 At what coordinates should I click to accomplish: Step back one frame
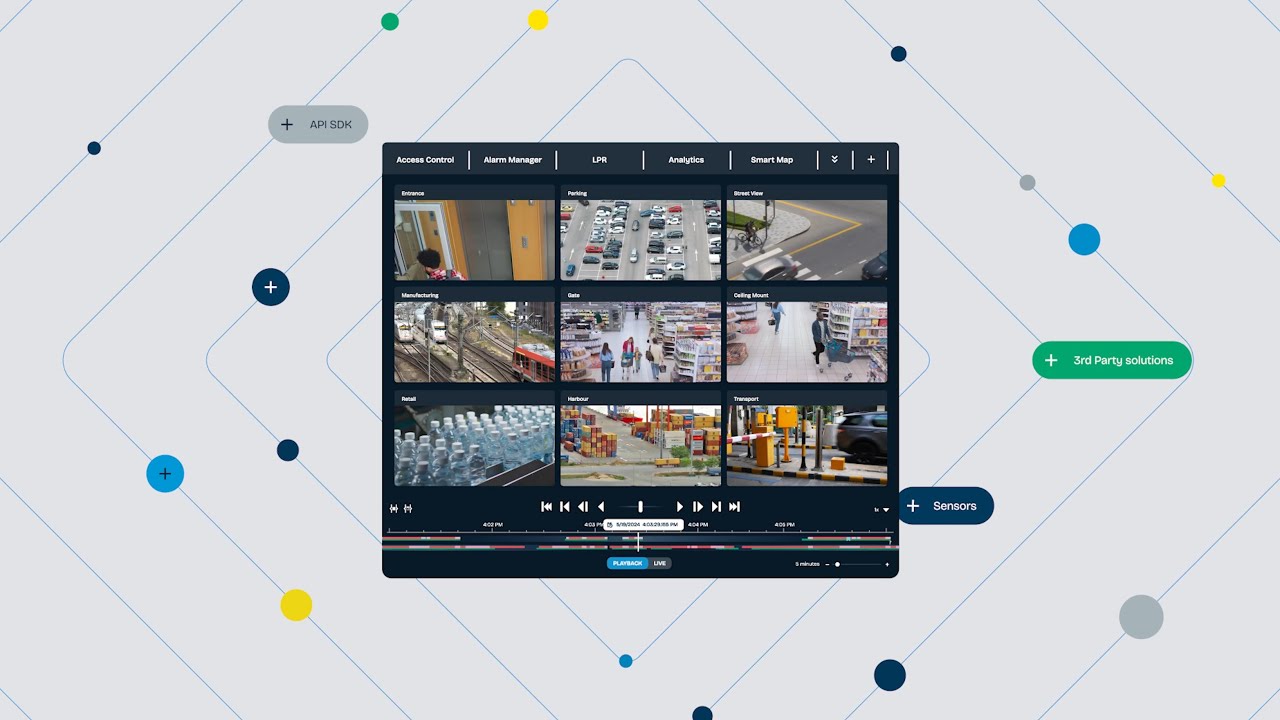click(583, 507)
